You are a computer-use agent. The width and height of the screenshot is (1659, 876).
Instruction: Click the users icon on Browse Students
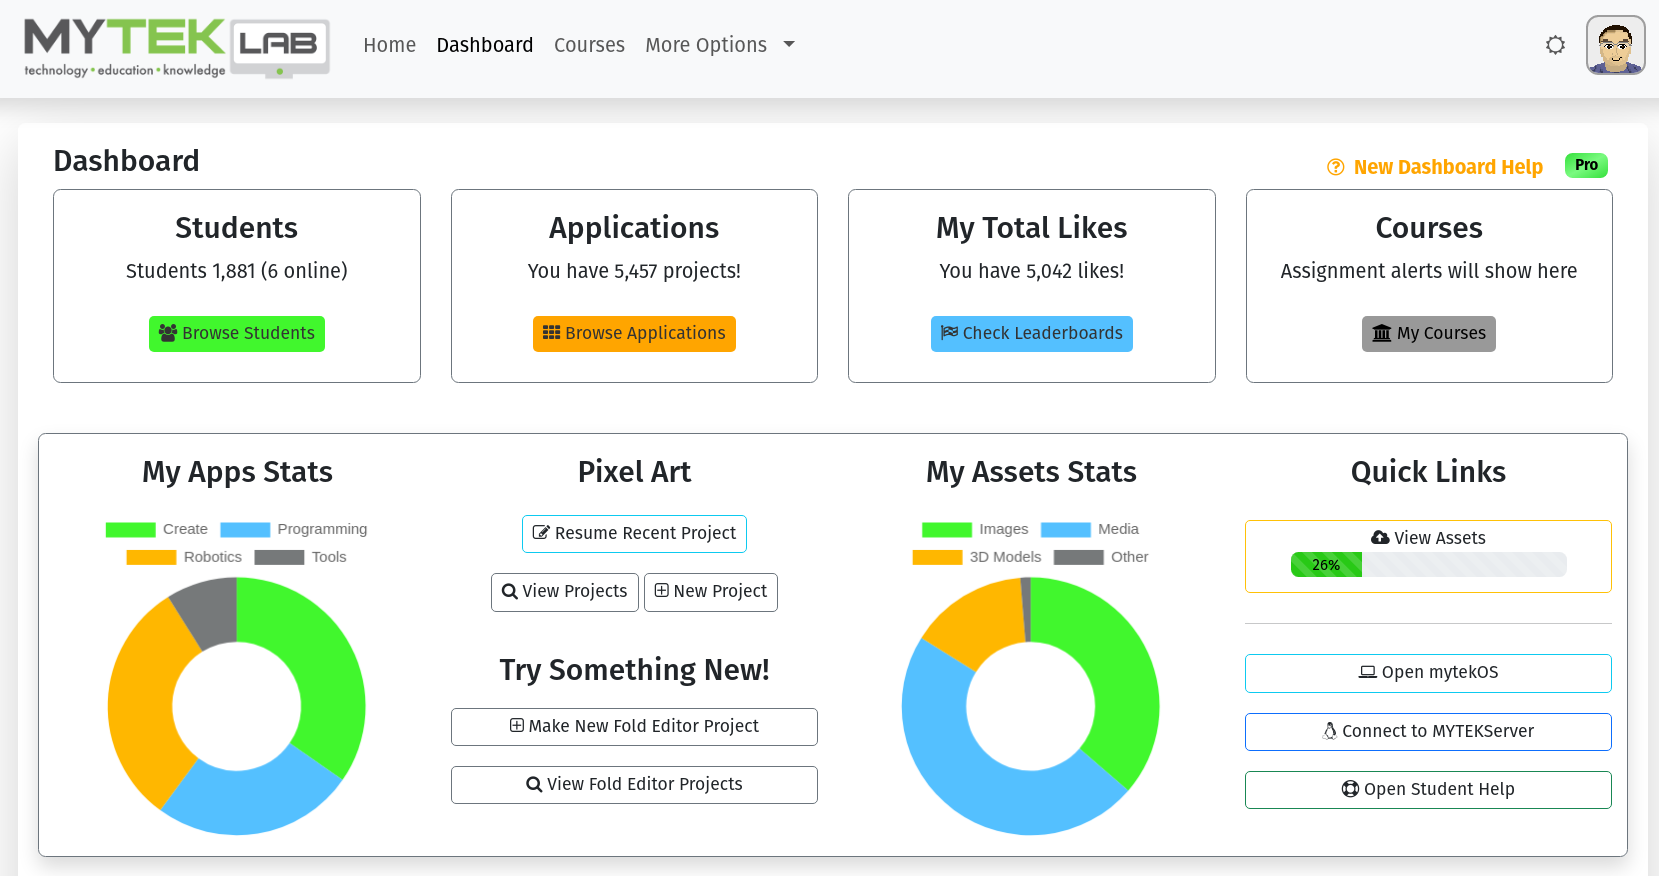click(x=168, y=333)
